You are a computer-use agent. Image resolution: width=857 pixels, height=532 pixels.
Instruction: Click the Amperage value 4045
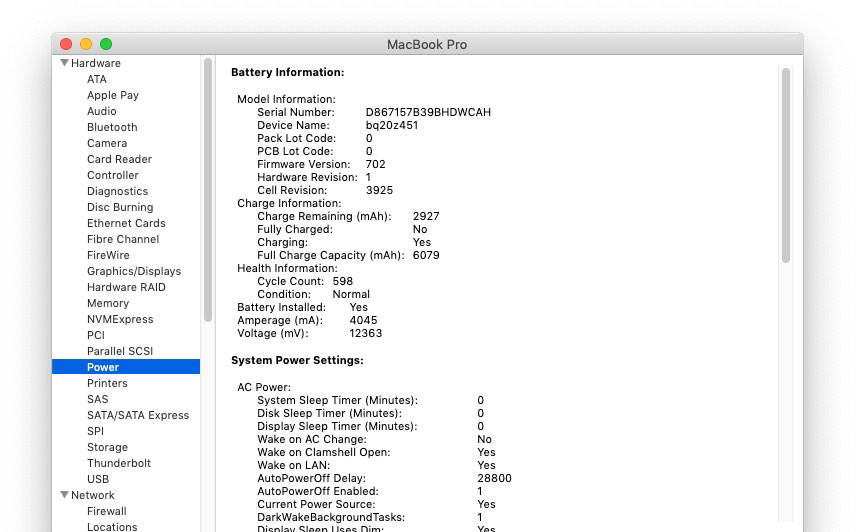pos(363,320)
